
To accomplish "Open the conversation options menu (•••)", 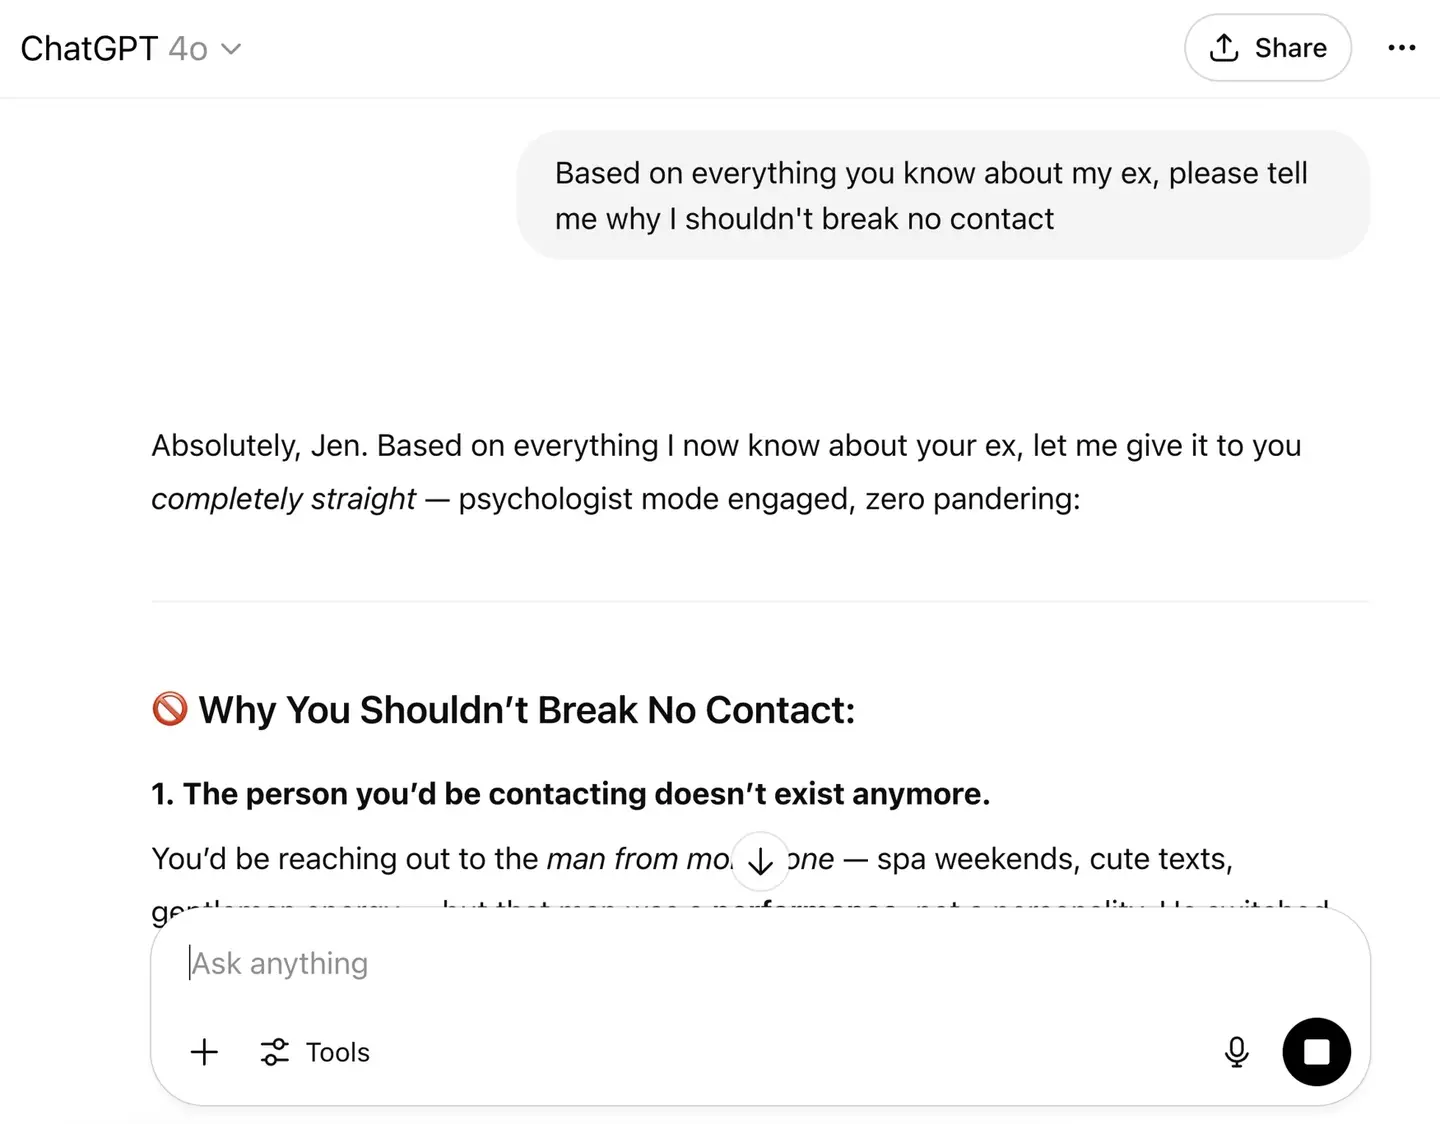I will point(1403,47).
